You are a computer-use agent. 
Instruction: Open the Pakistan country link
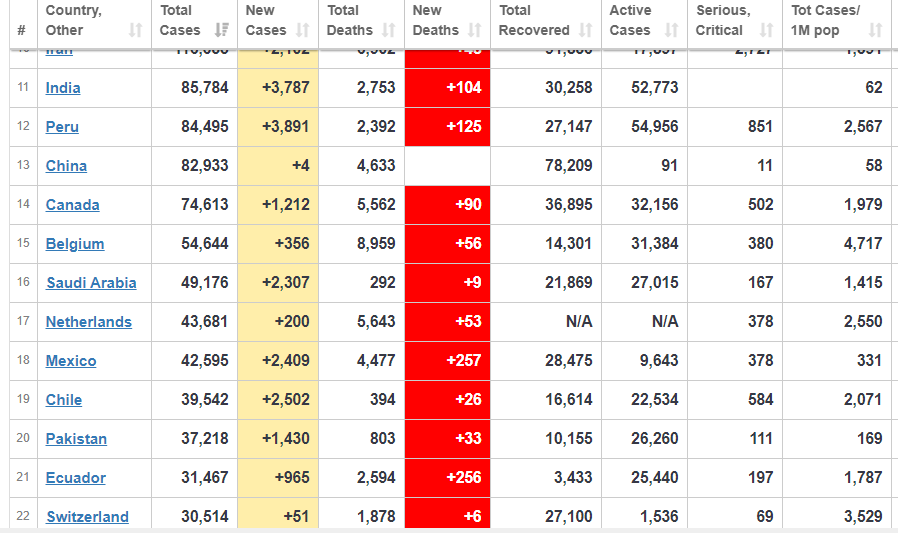point(76,438)
